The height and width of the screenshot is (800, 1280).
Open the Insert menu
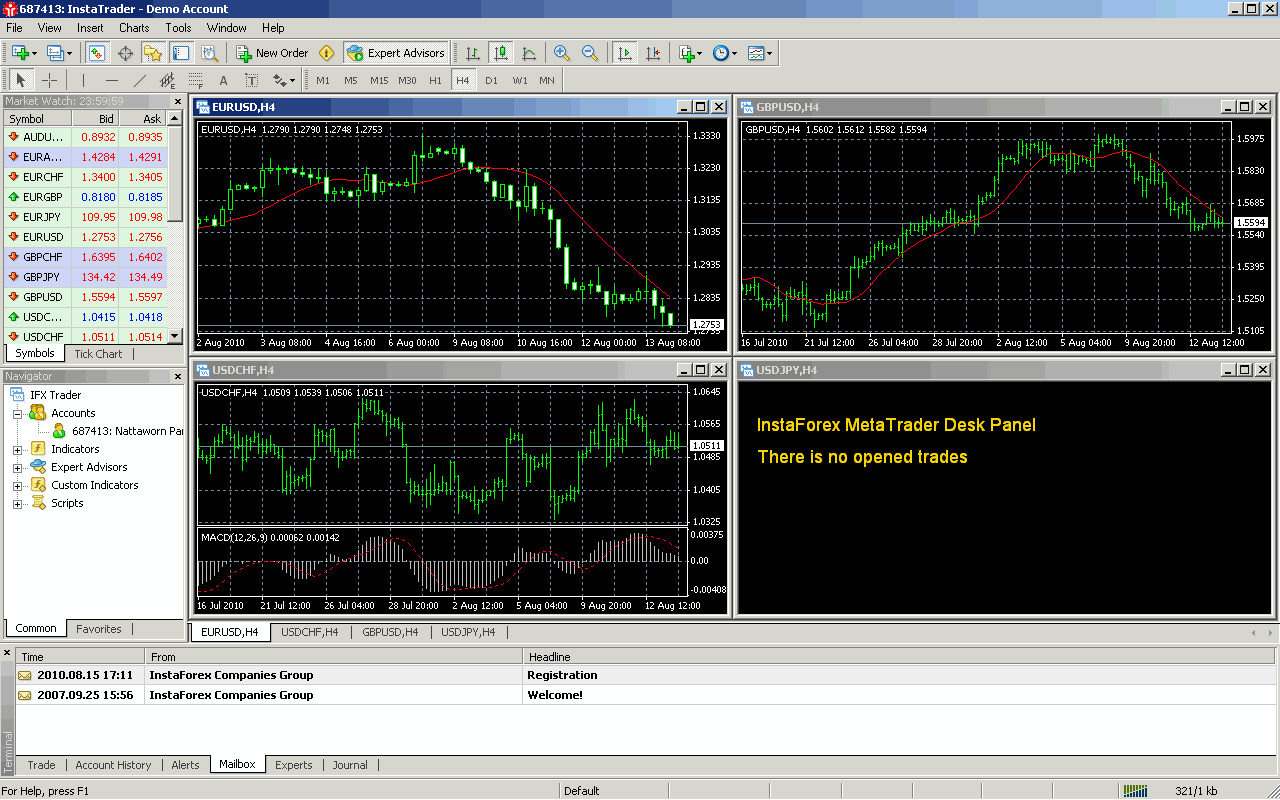(90, 28)
